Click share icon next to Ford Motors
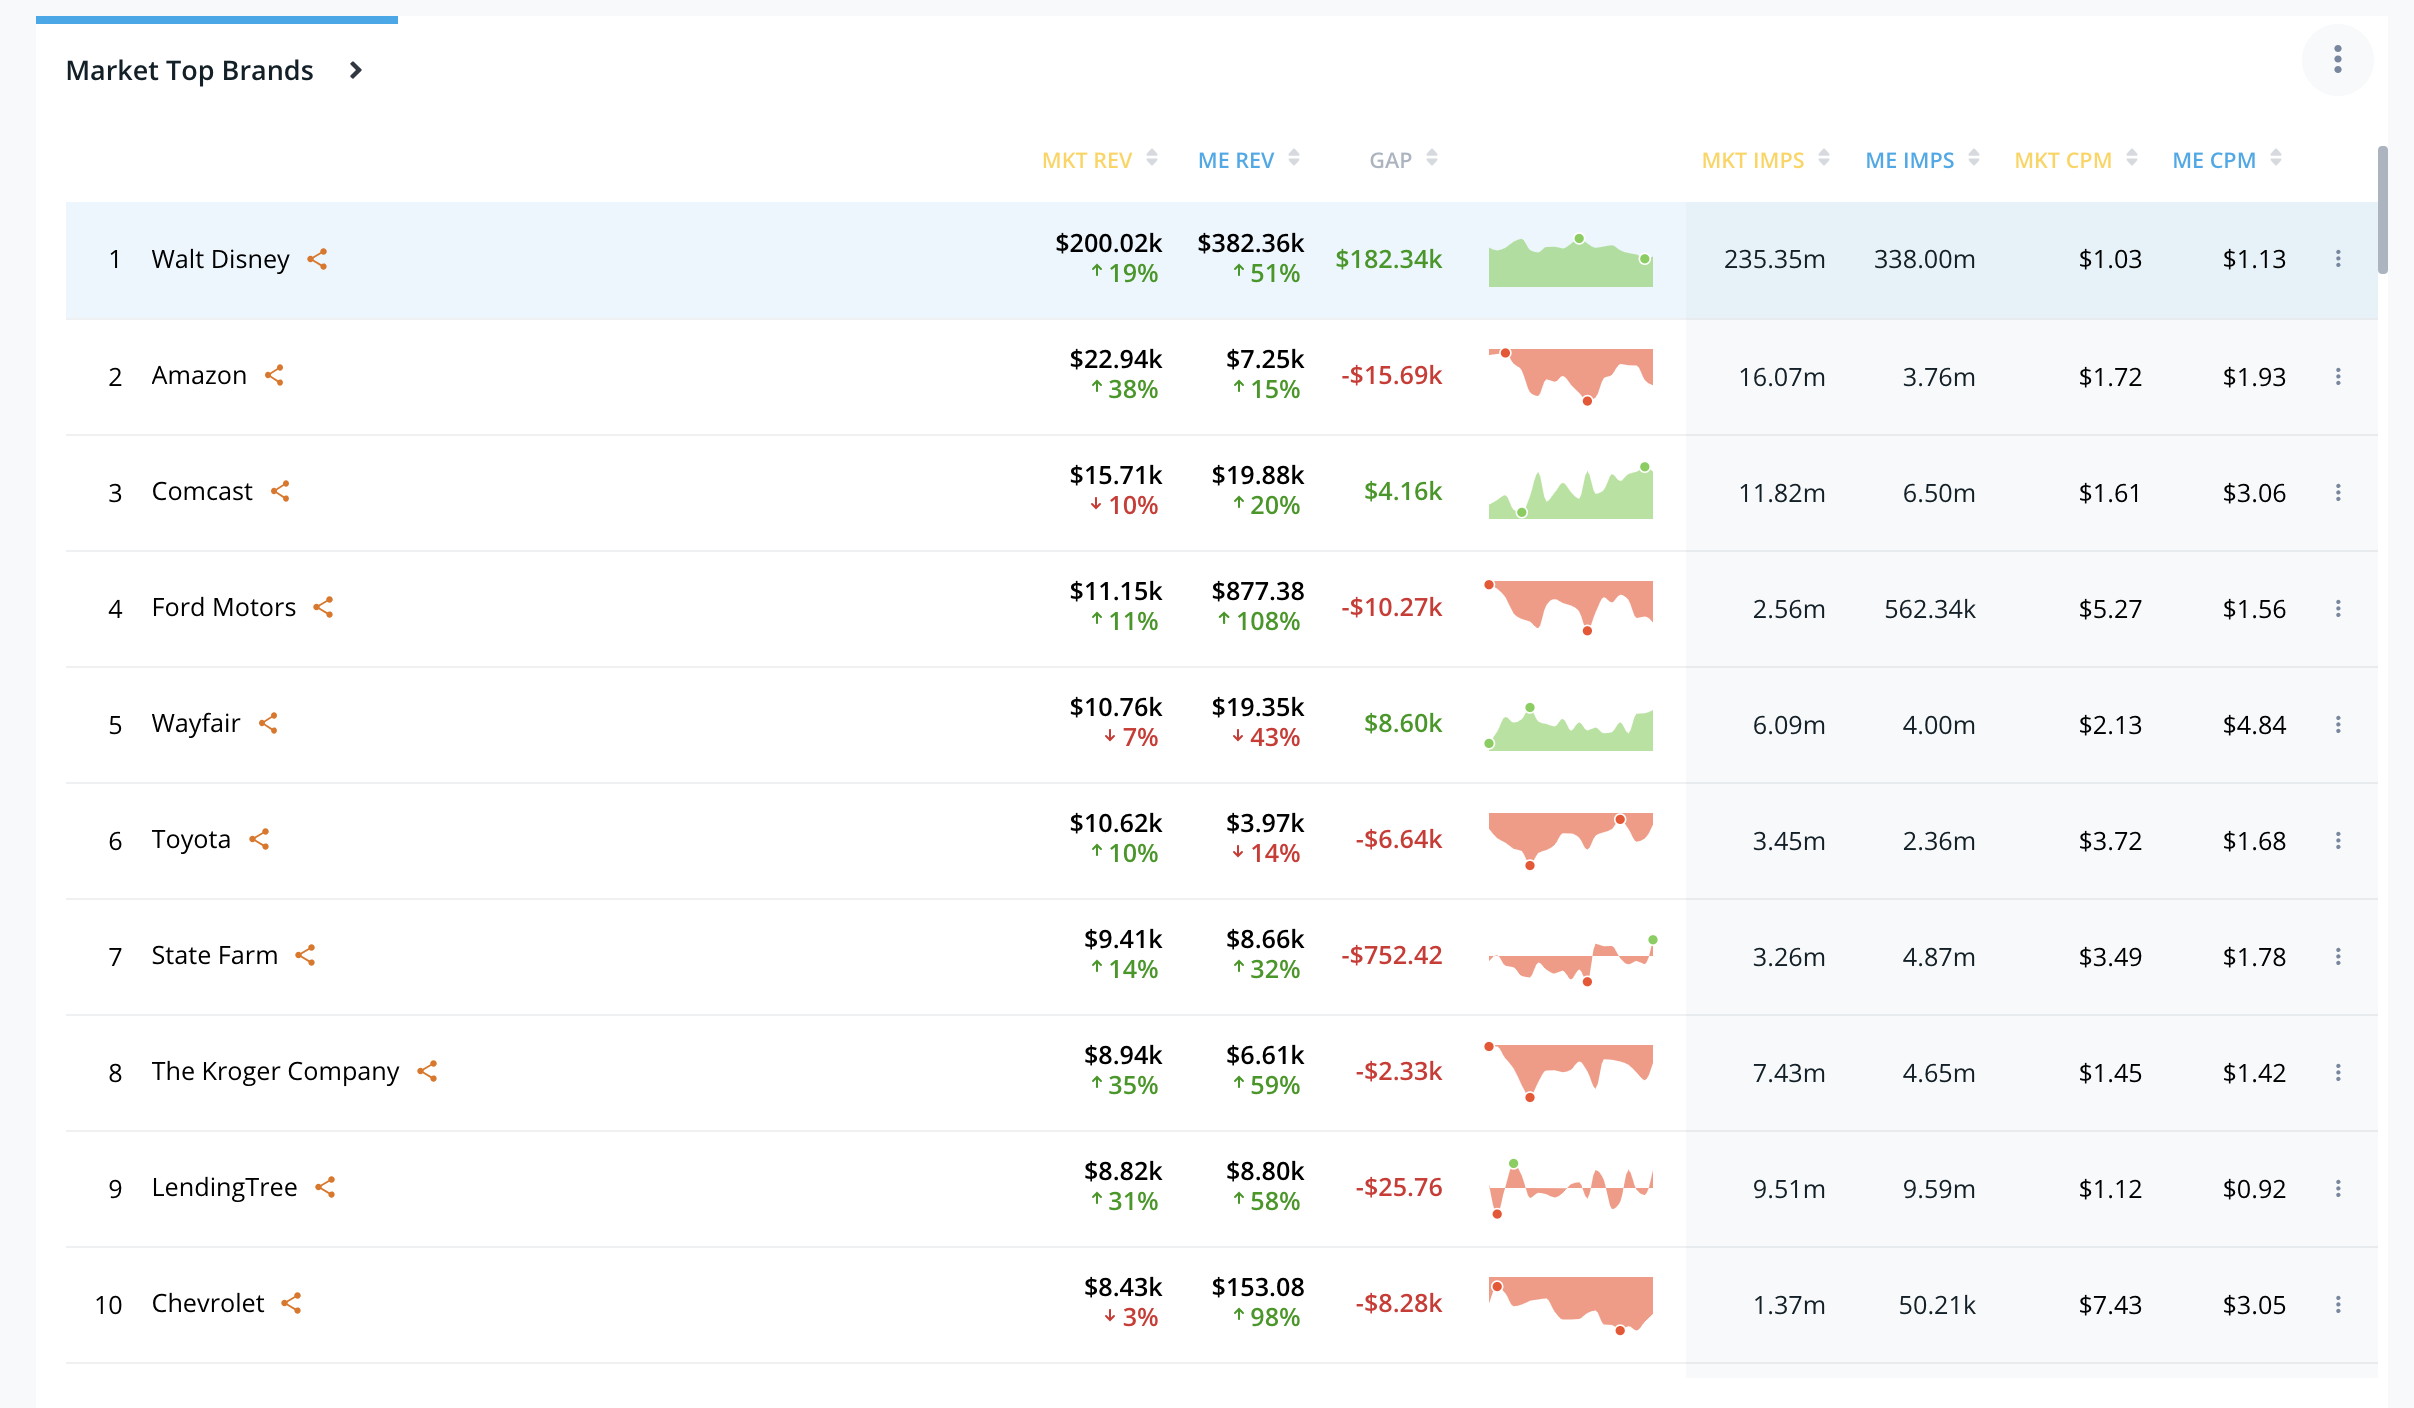This screenshot has width=2414, height=1408. [x=323, y=607]
